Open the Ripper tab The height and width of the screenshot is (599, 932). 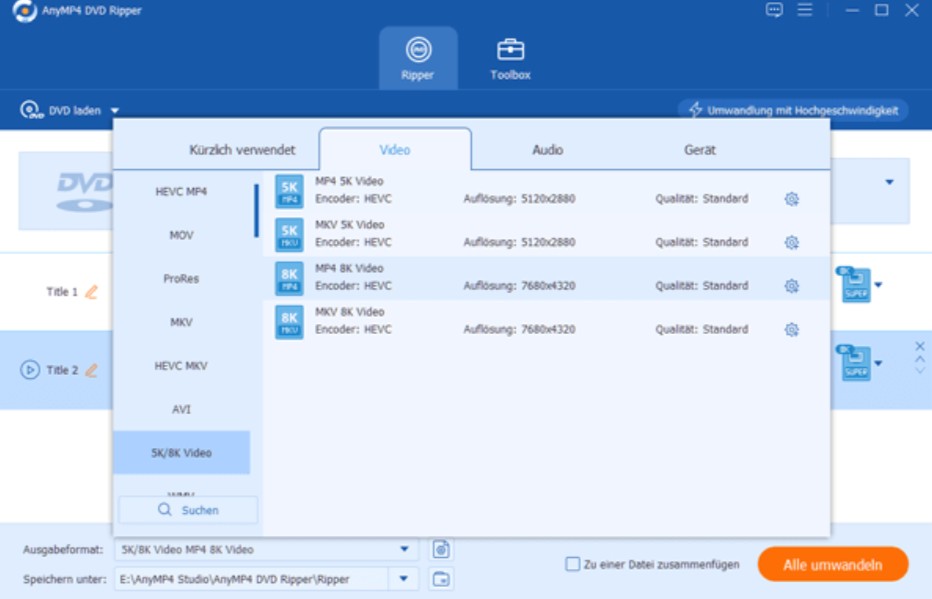point(418,58)
